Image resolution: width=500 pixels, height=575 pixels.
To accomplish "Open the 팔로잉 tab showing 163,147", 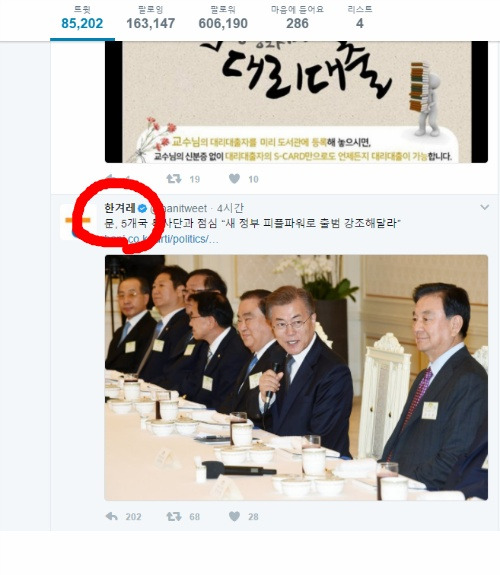I will pyautogui.click(x=150, y=18).
